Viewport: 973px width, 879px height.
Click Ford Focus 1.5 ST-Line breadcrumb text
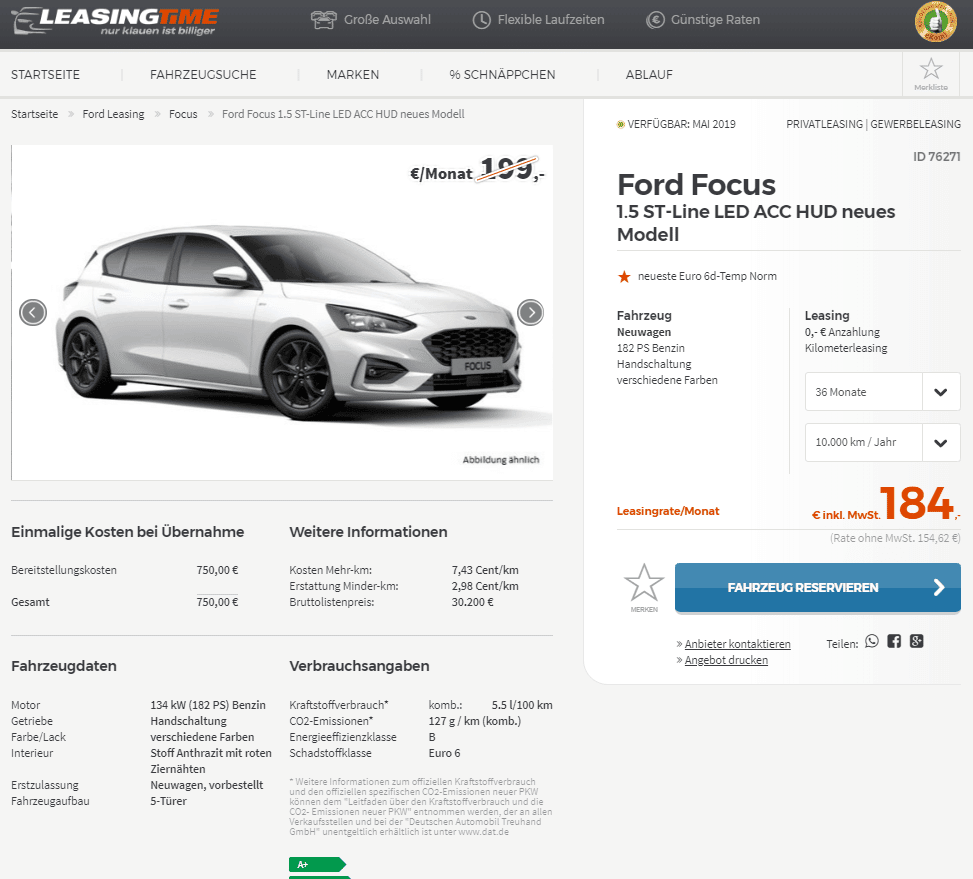click(x=343, y=114)
